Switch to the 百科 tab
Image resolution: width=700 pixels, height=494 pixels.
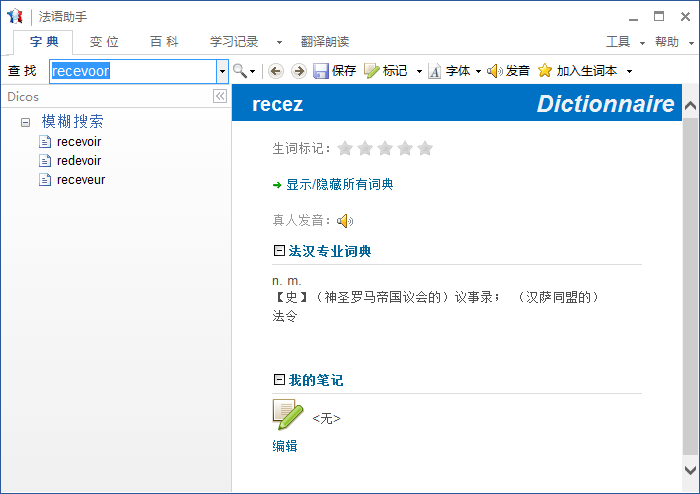[x=164, y=42]
